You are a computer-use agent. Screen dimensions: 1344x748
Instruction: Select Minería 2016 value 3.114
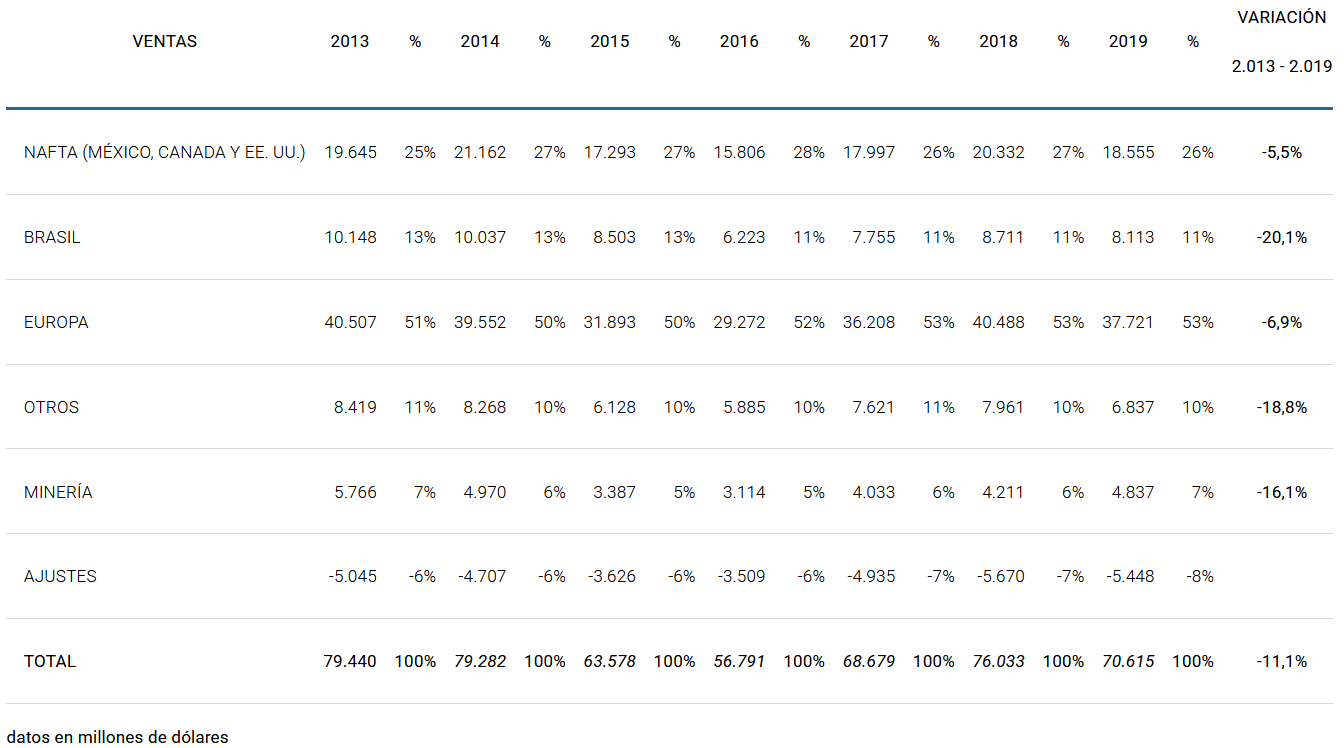[x=739, y=492]
